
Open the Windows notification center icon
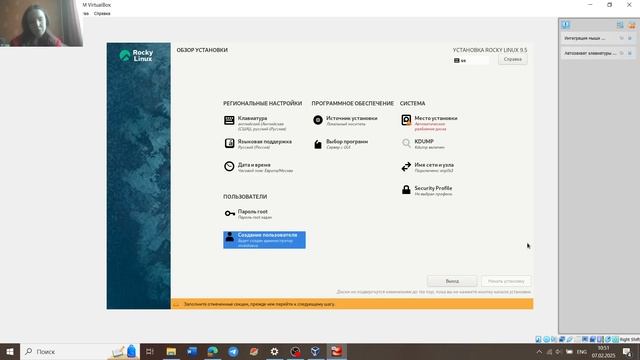coord(627,352)
